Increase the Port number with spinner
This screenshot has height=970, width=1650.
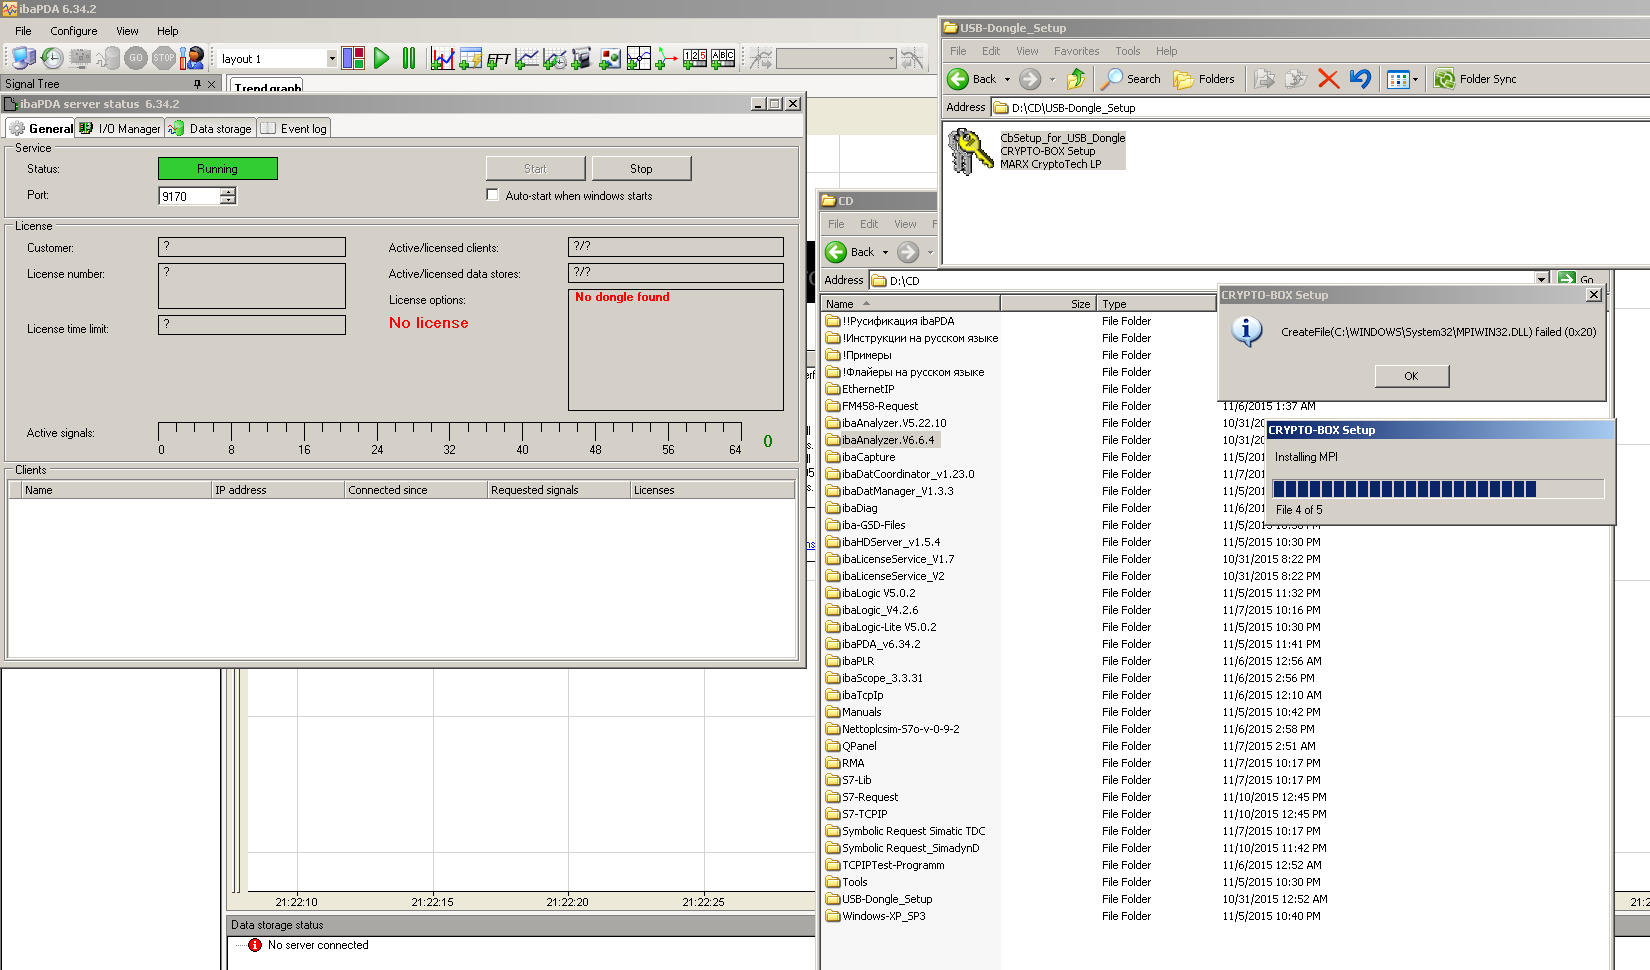pos(228,191)
